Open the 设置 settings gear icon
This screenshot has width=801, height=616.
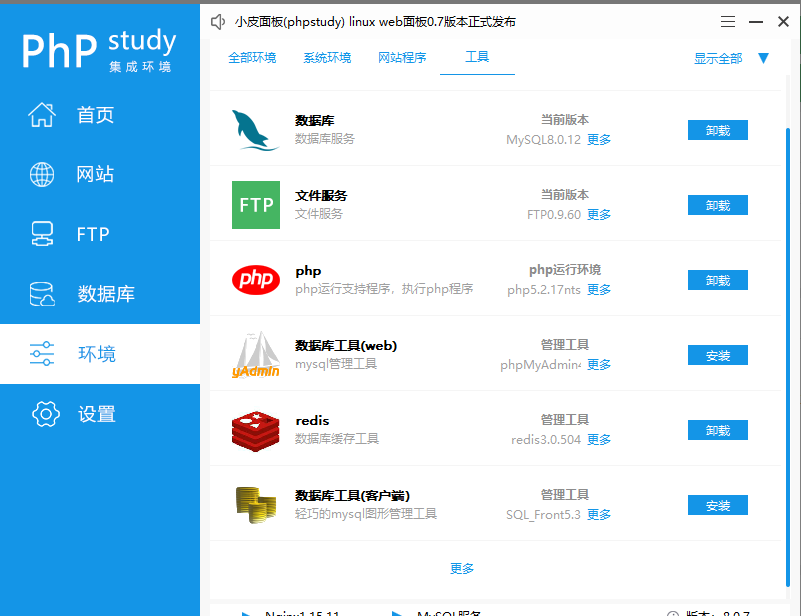point(45,414)
